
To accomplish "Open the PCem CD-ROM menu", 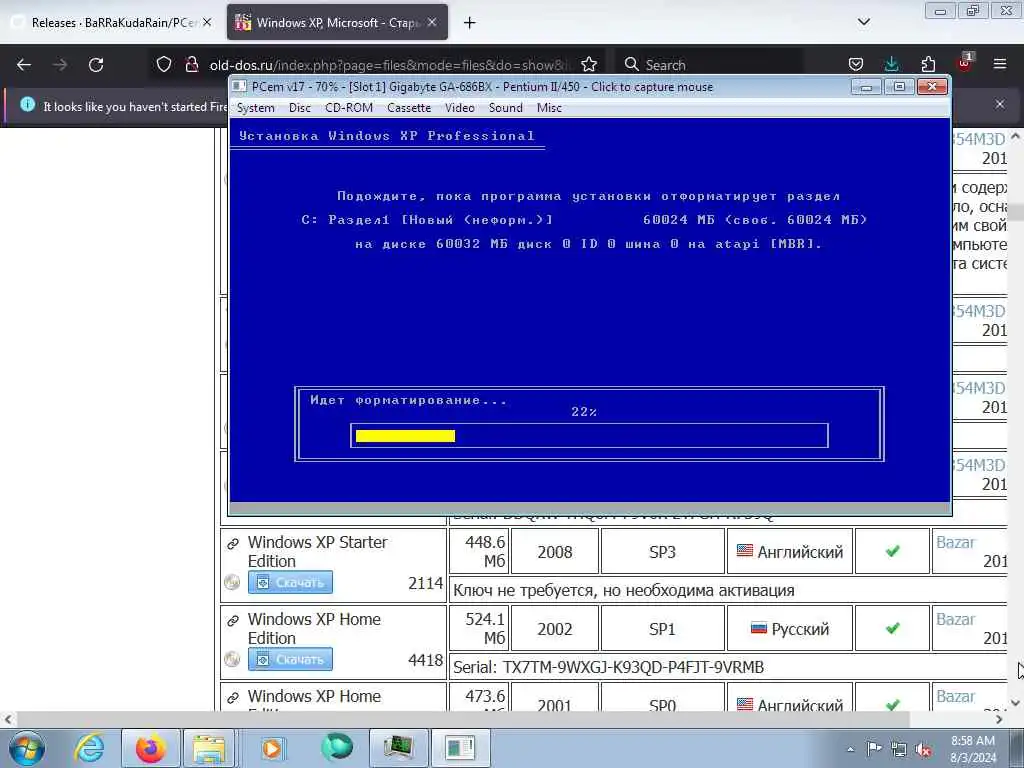I will pos(349,108).
